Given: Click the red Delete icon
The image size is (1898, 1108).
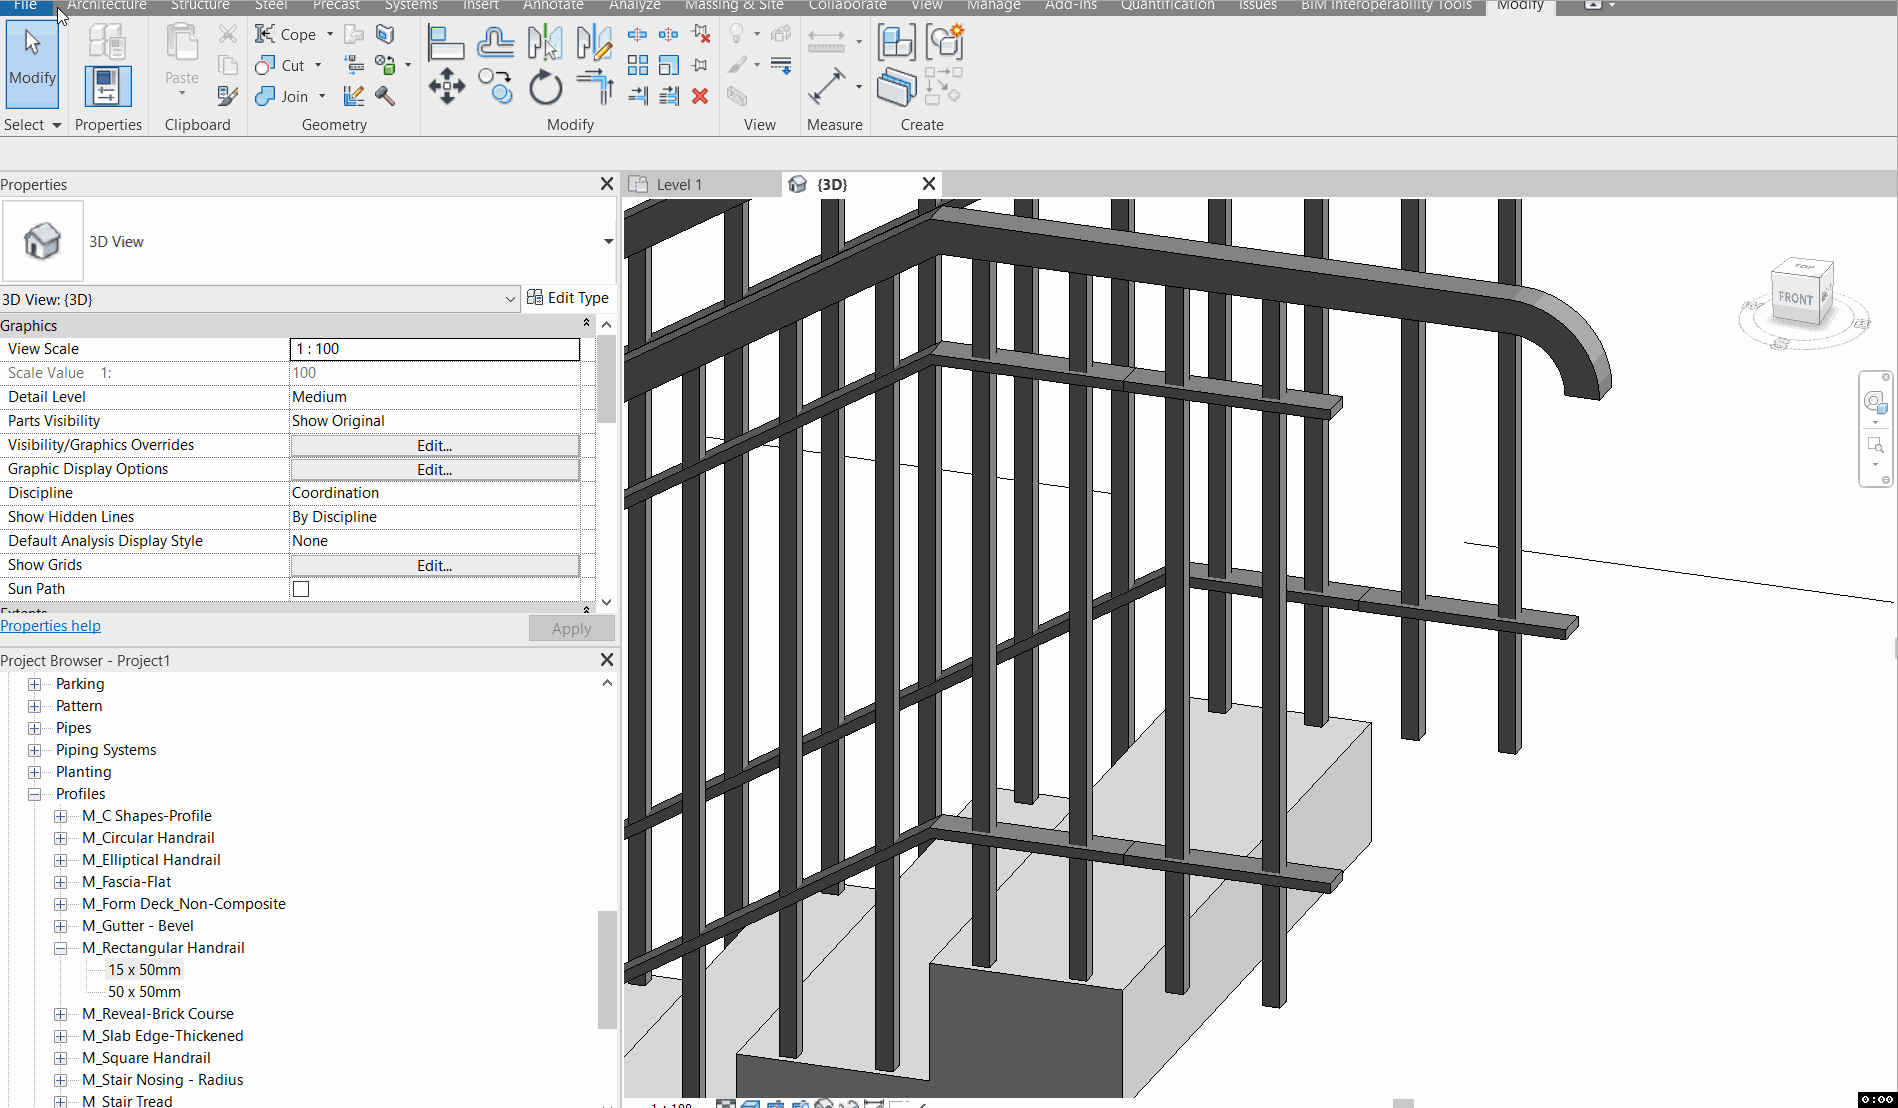Looking at the screenshot, I should point(700,96).
